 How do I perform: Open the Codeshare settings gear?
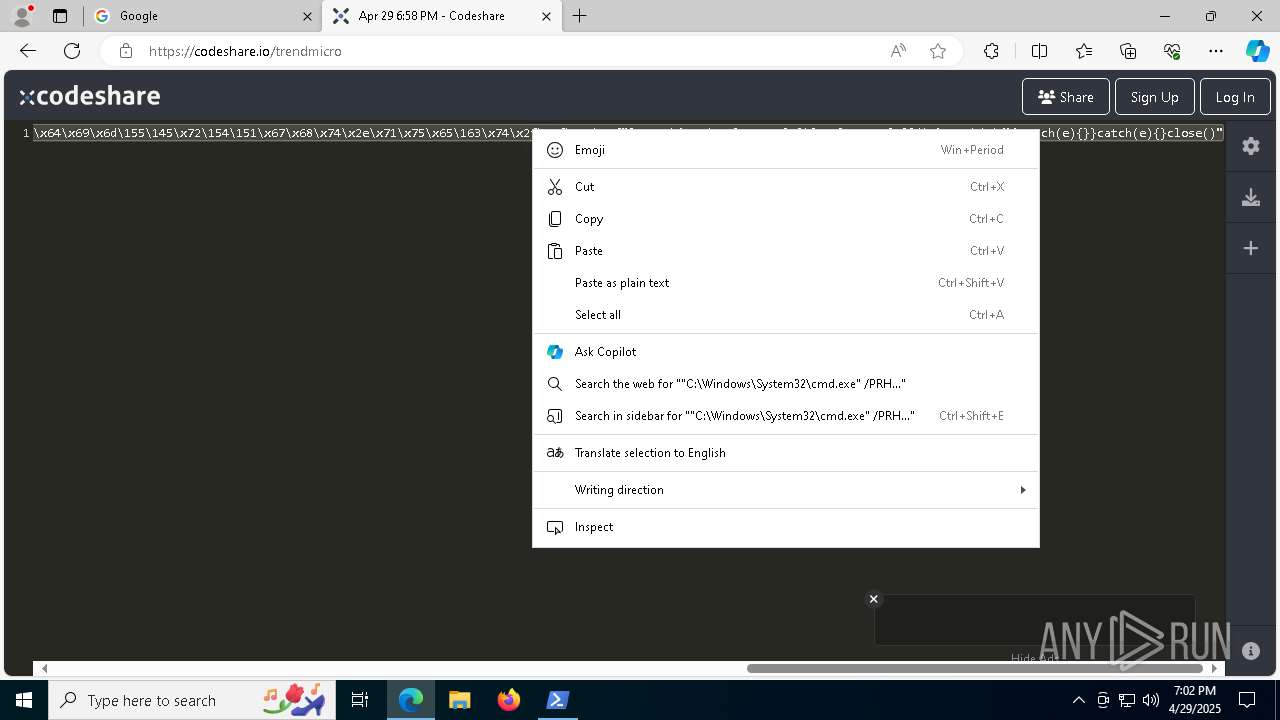(1251, 146)
